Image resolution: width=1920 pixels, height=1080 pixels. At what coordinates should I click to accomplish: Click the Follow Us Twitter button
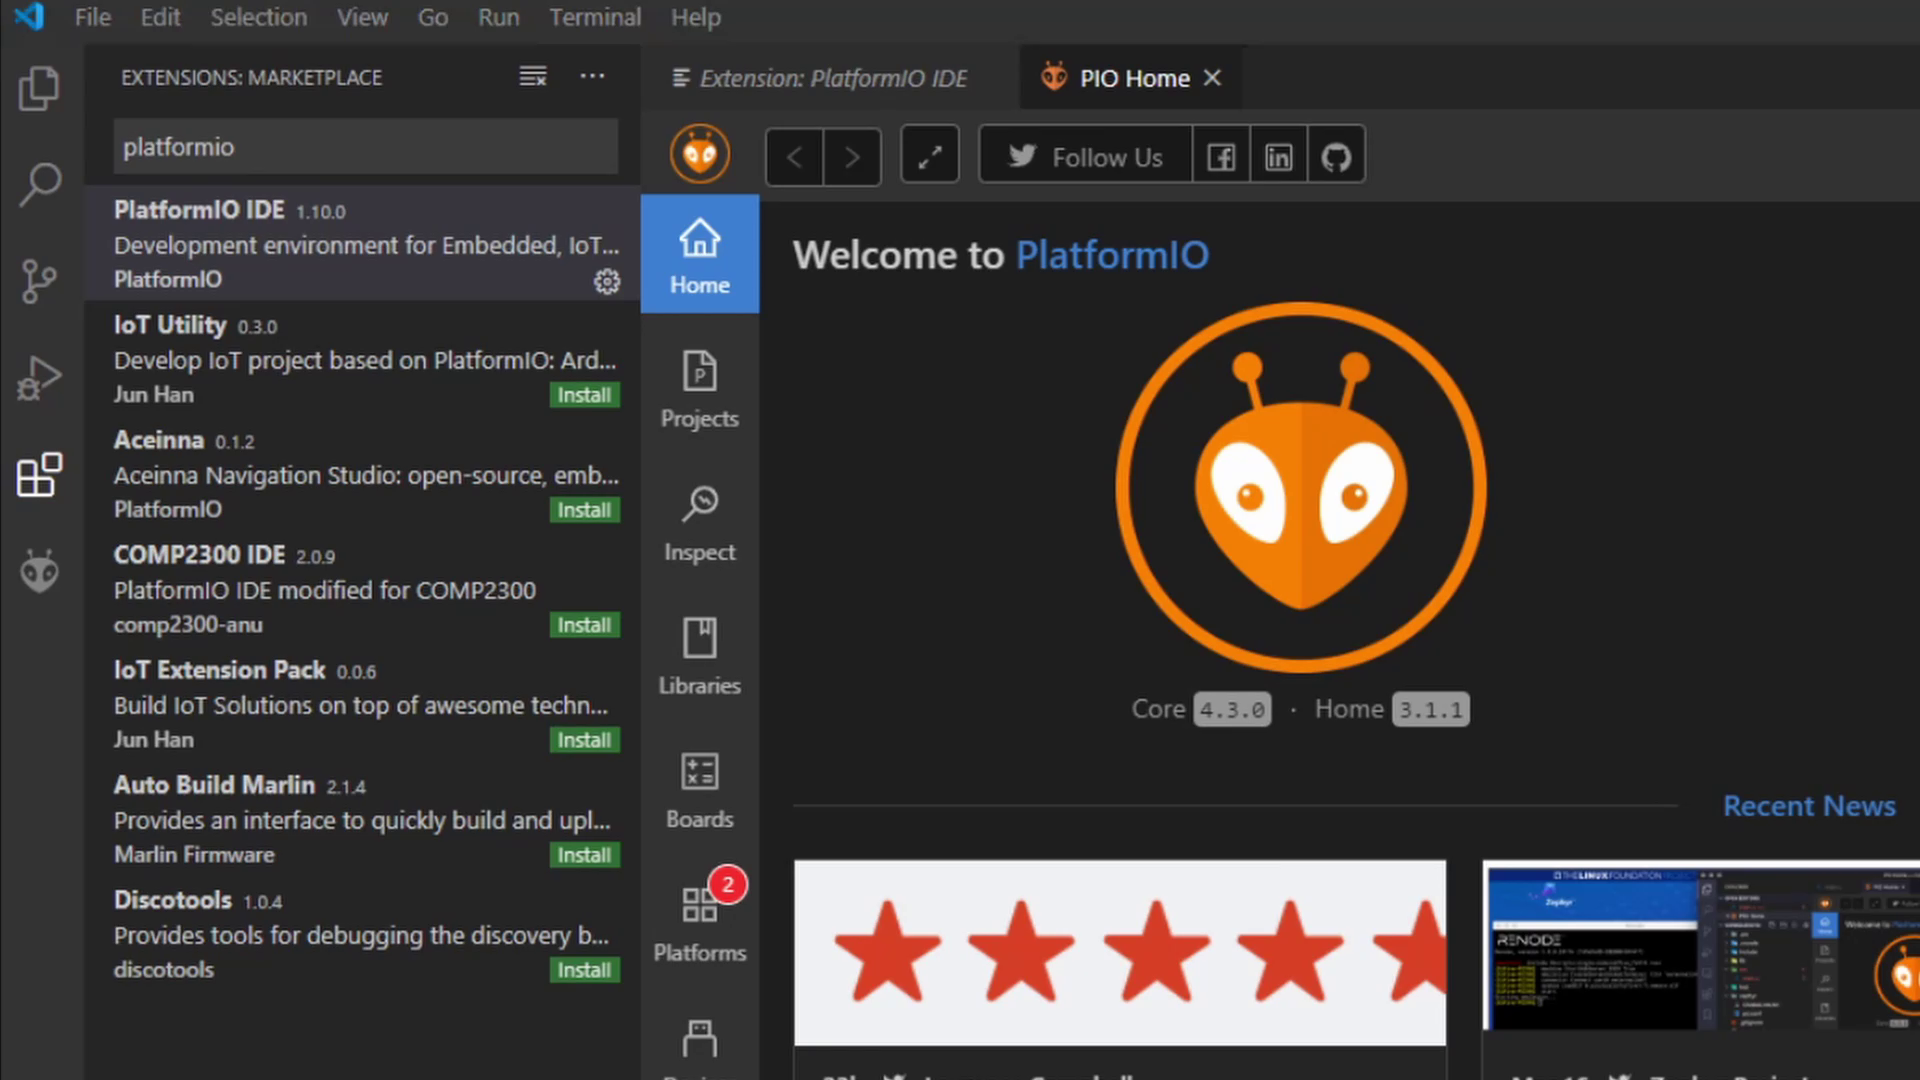click(x=1086, y=157)
